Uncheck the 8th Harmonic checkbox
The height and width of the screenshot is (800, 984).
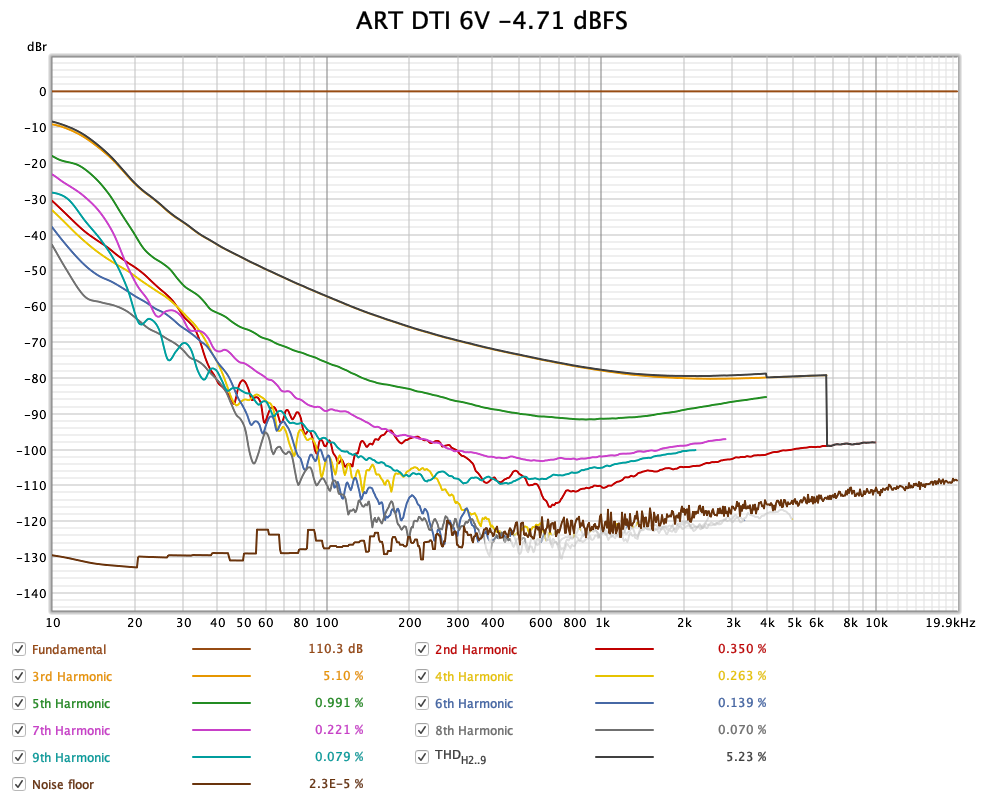click(x=422, y=730)
